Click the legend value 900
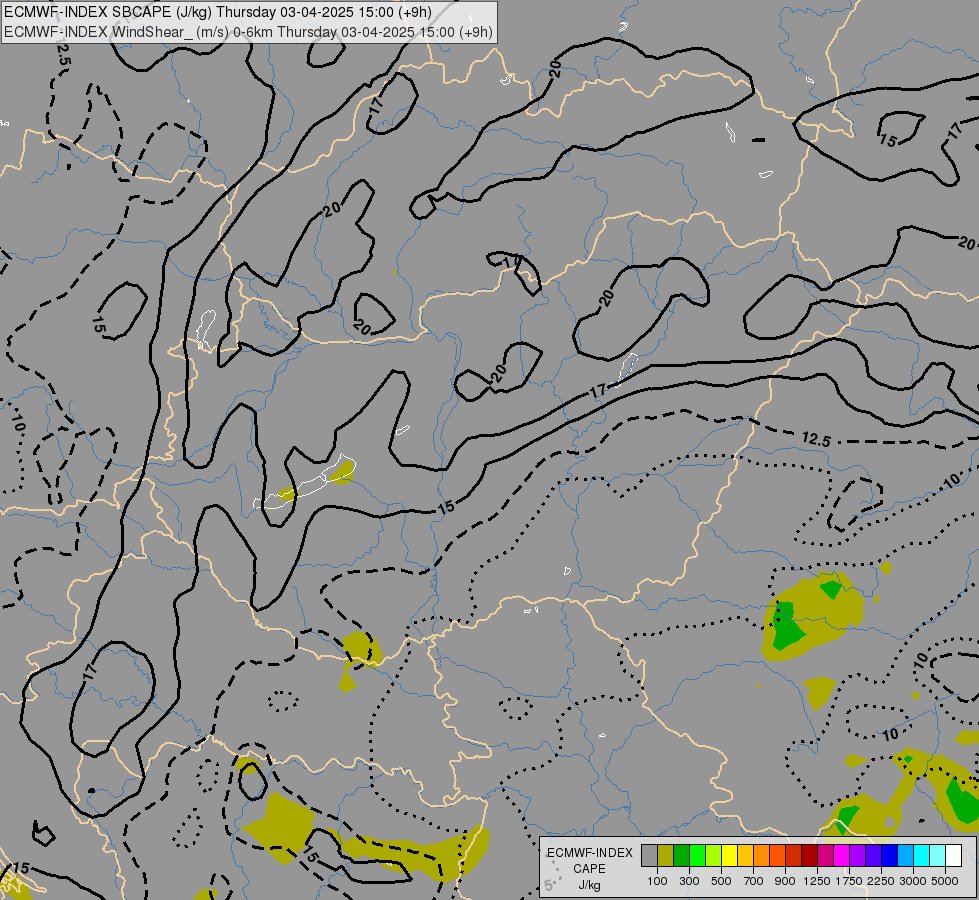Image resolution: width=979 pixels, height=900 pixels. (785, 881)
